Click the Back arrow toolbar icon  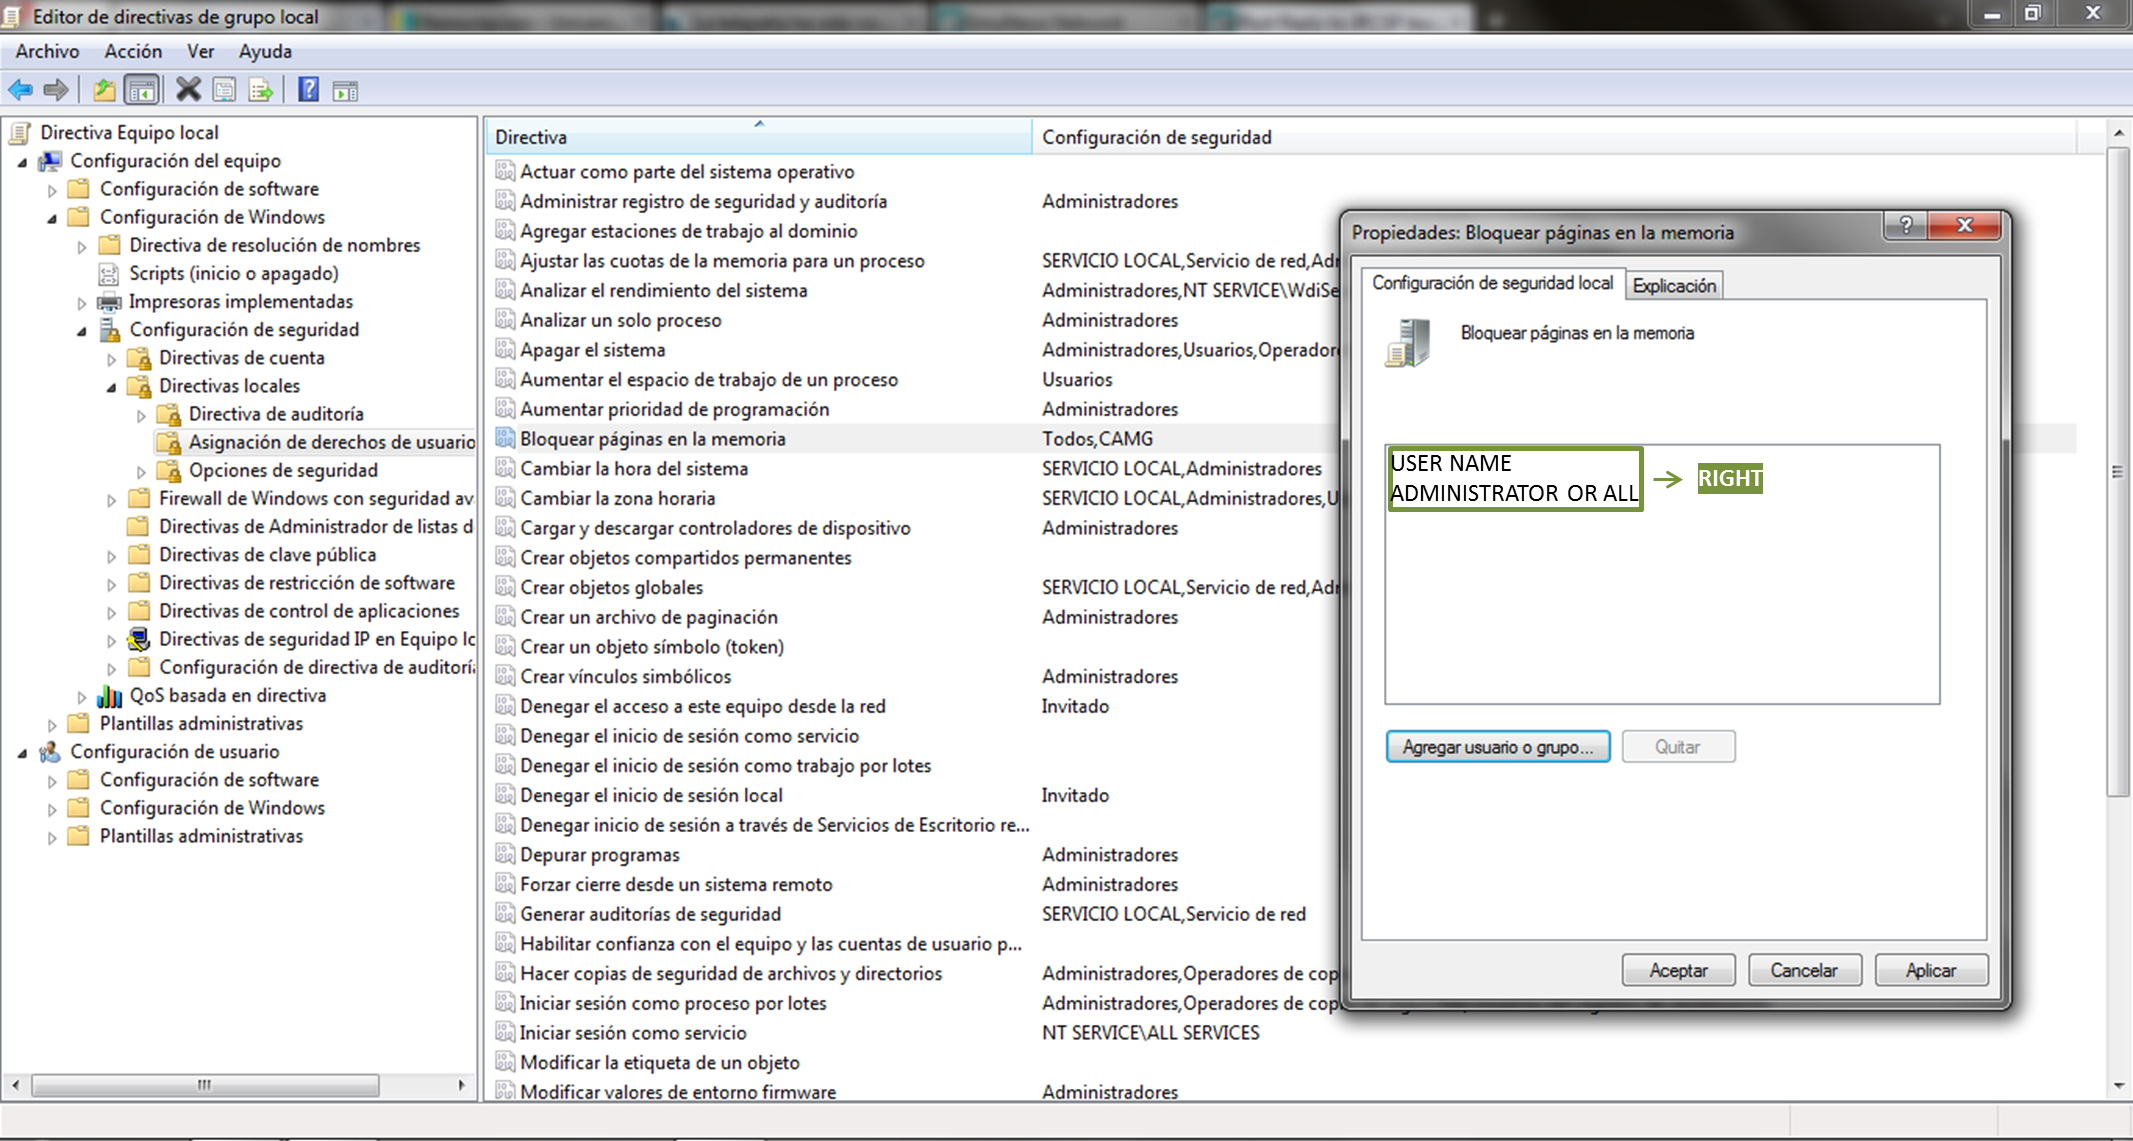coord(20,90)
